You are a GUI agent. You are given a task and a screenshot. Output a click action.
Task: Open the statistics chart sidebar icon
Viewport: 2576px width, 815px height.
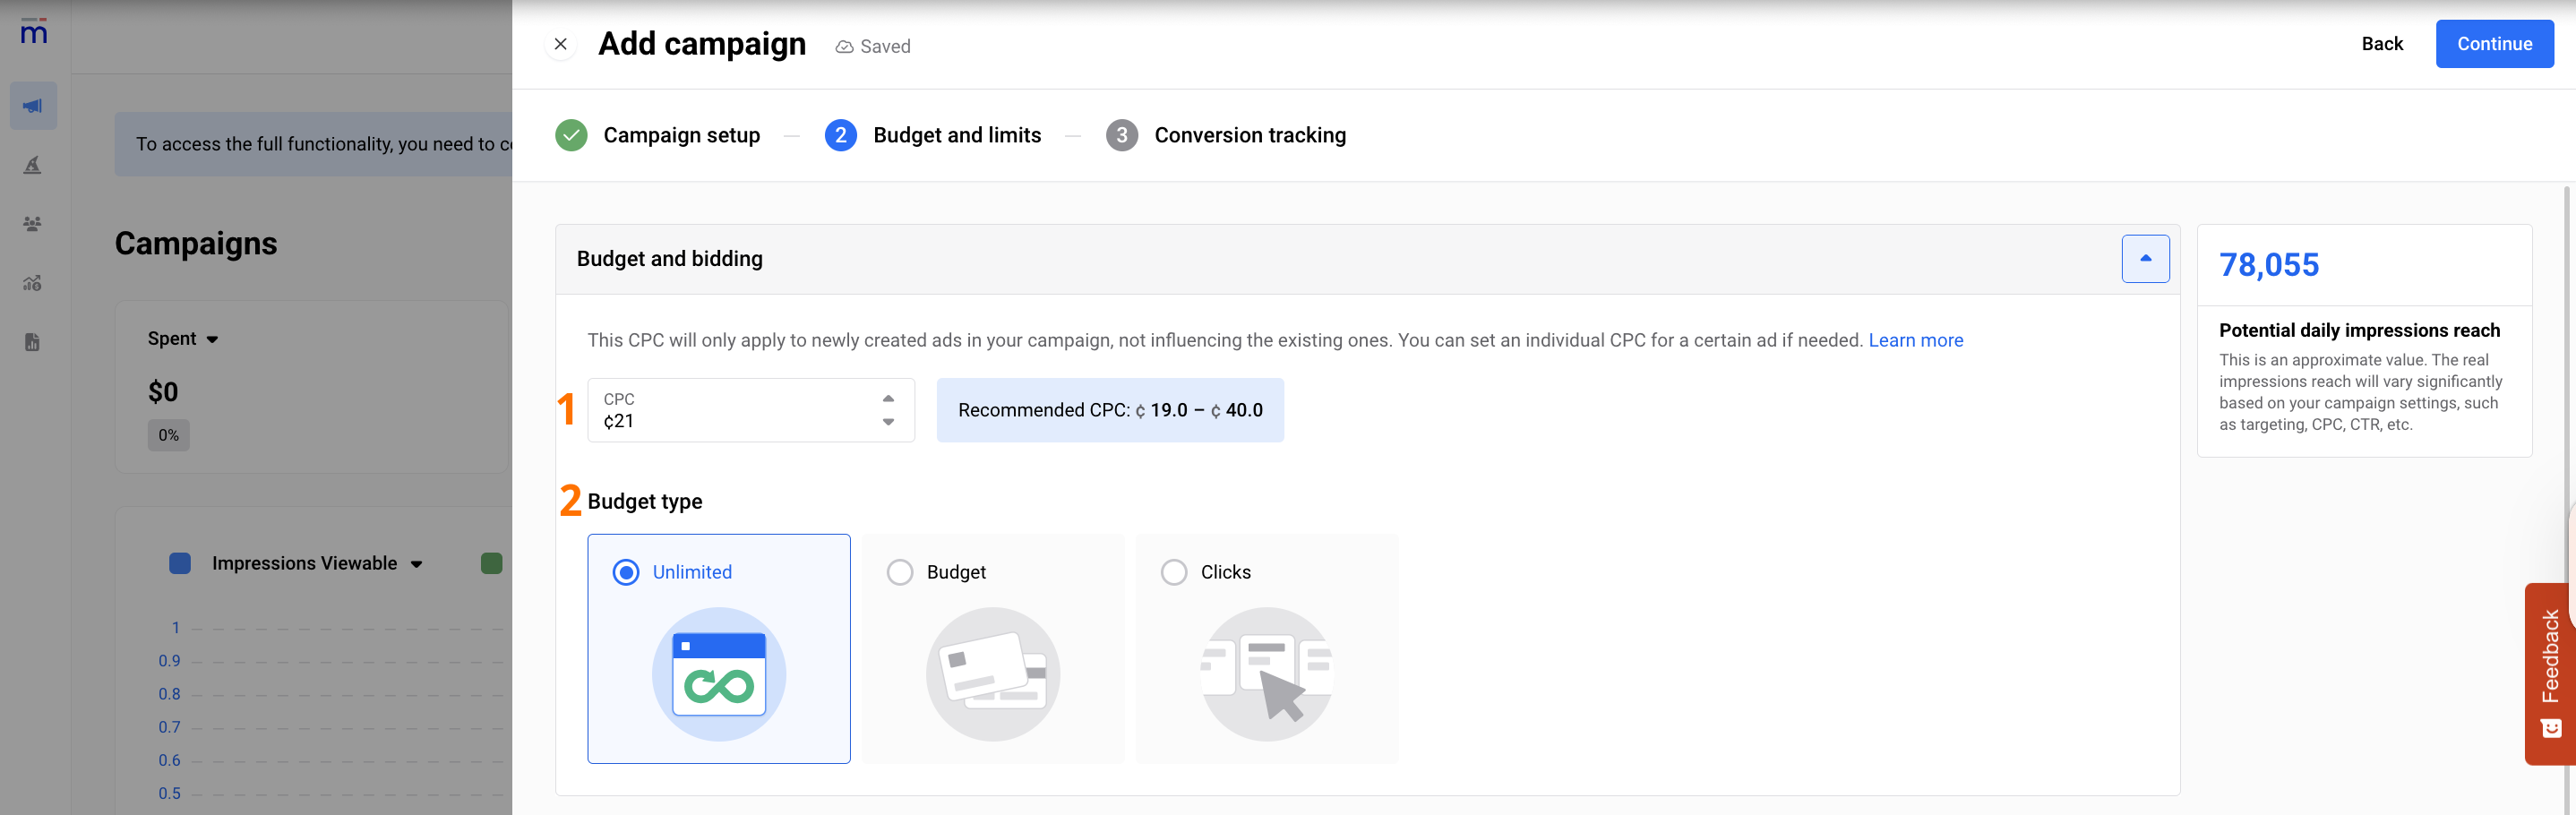[33, 283]
